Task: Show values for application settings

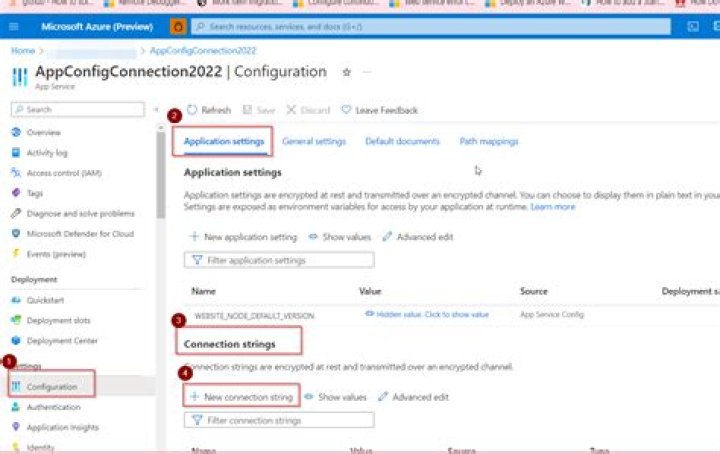Action: coord(340,237)
